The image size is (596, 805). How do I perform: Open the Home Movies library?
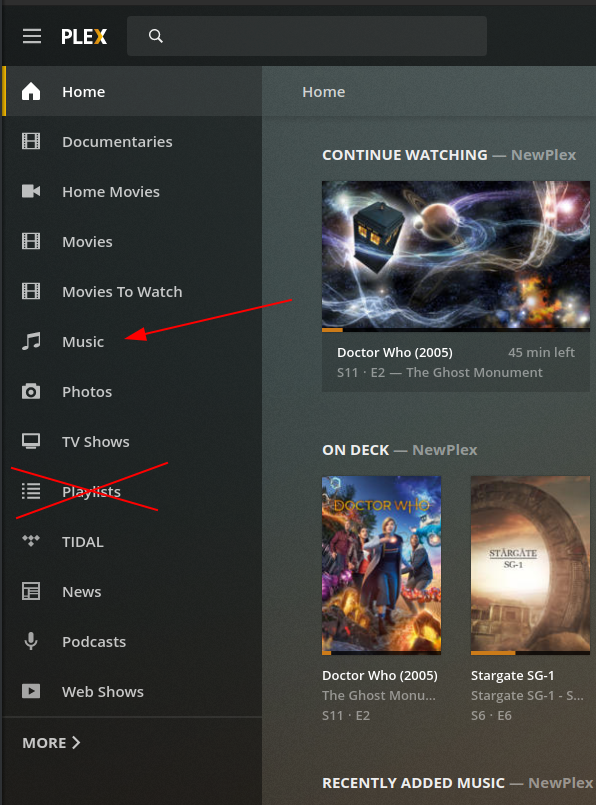point(132,191)
